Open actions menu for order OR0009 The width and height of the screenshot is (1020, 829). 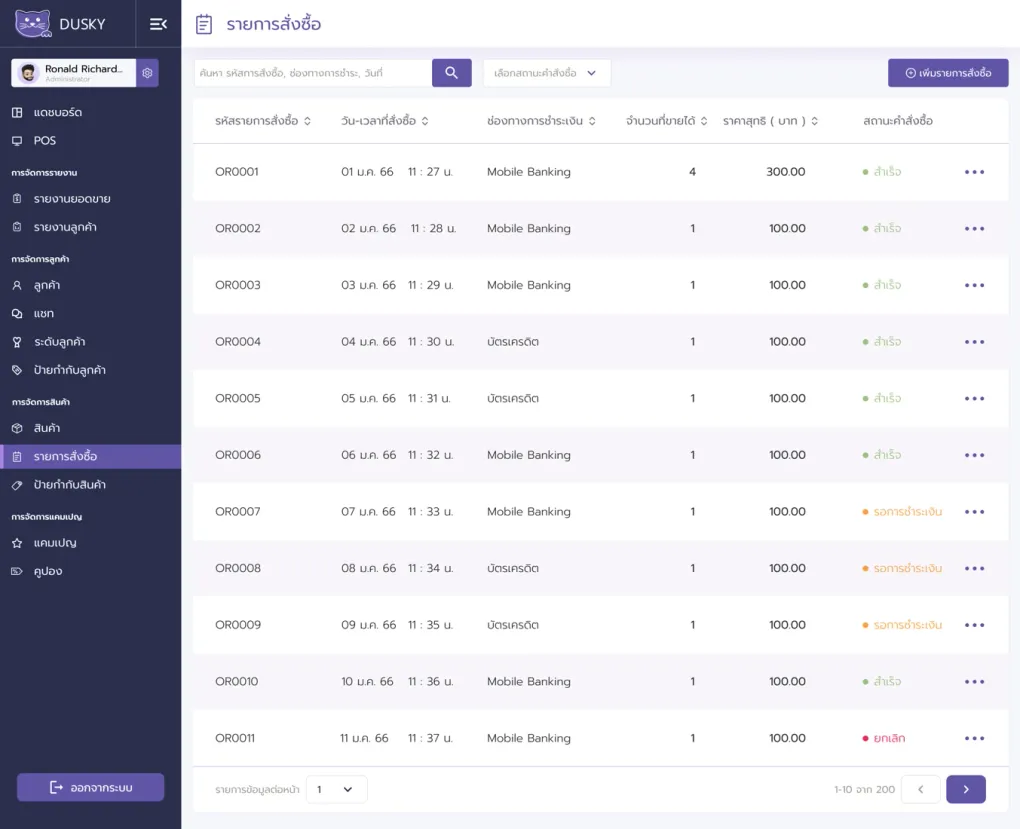[974, 625]
